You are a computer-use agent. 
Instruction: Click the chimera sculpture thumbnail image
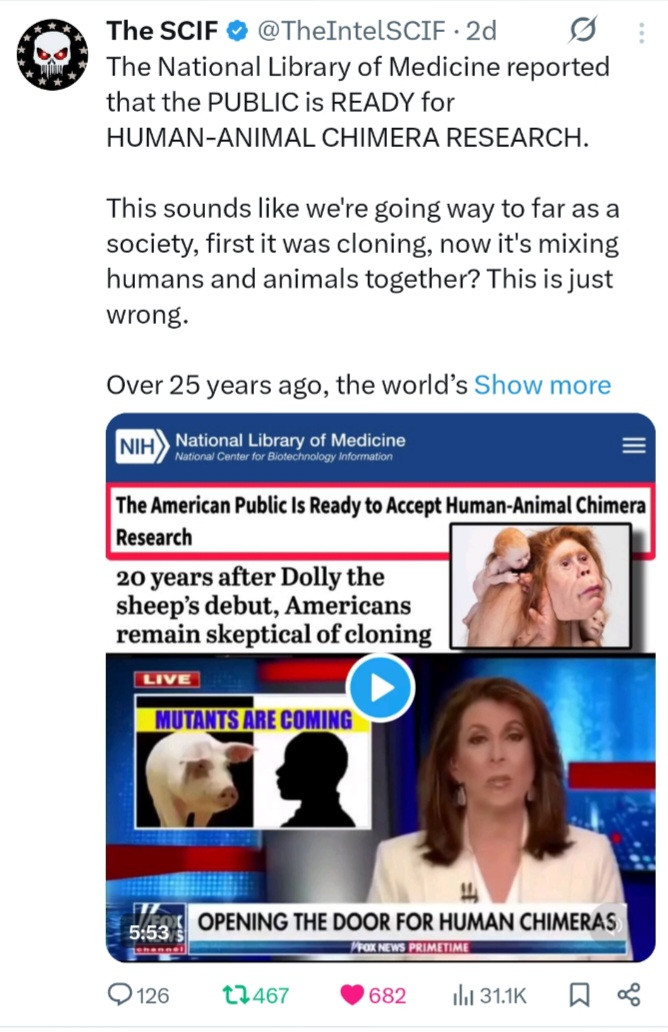click(x=540, y=586)
